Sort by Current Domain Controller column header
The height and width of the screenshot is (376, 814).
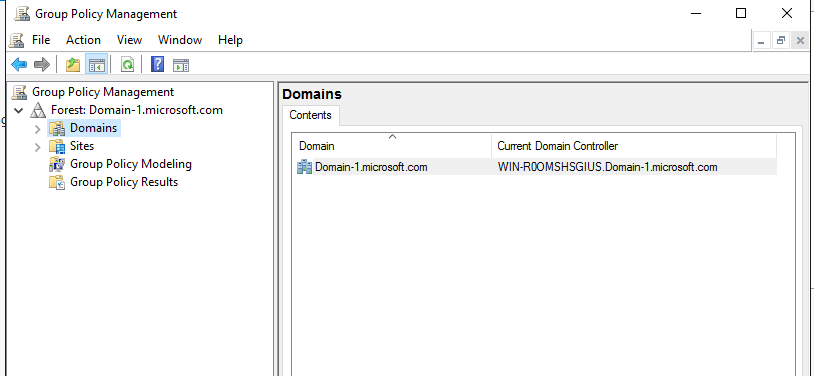(634, 146)
